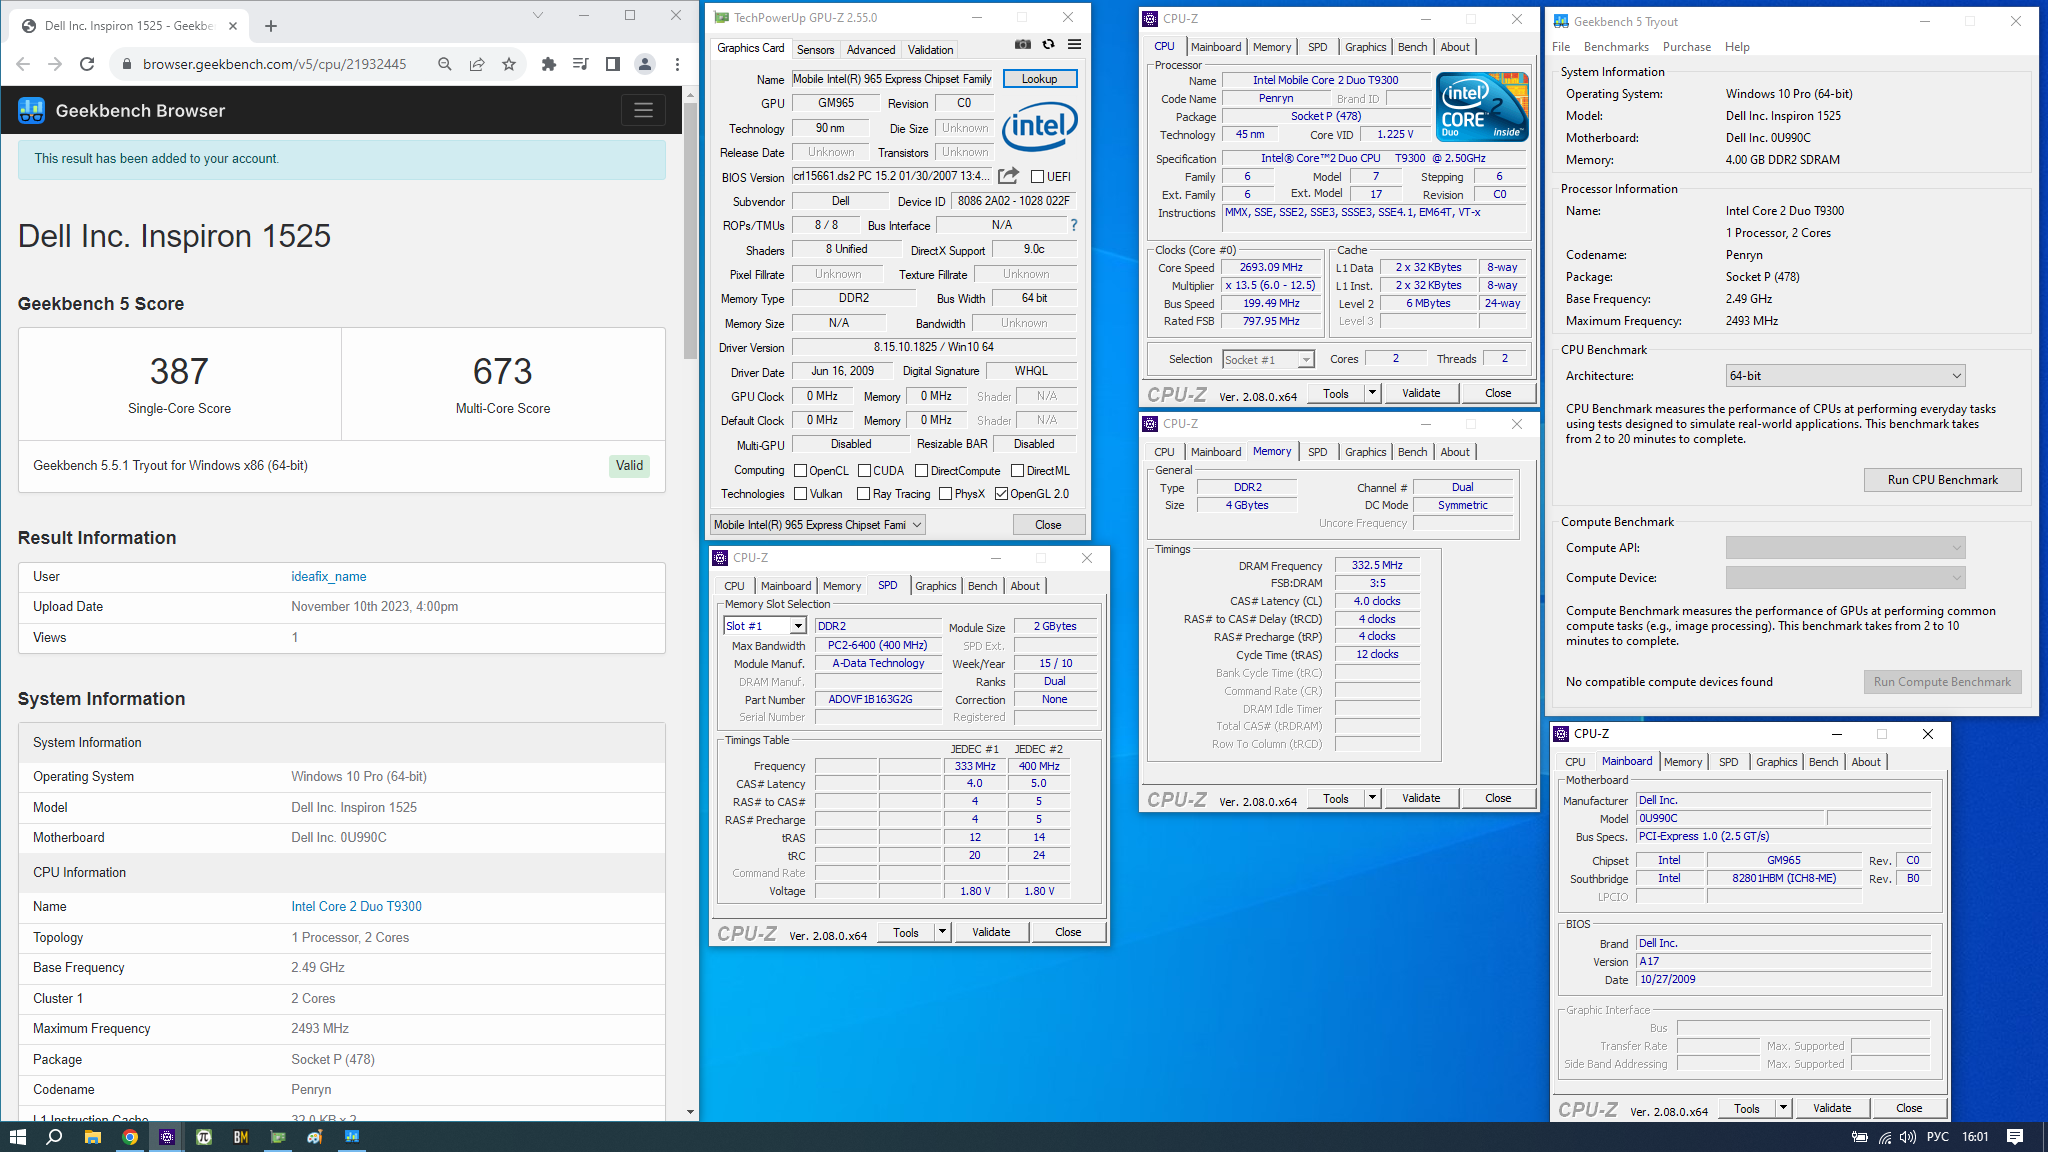Click the Chrome zoom magnifier icon in address bar
The width and height of the screenshot is (2048, 1152).
click(x=445, y=64)
